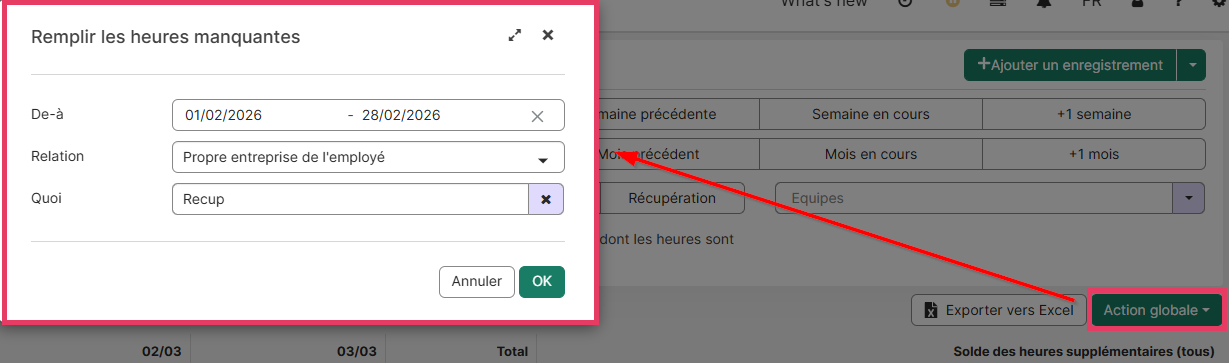Cancel the dialog with Annuler
This screenshot has height=363, width=1229.
click(x=477, y=282)
